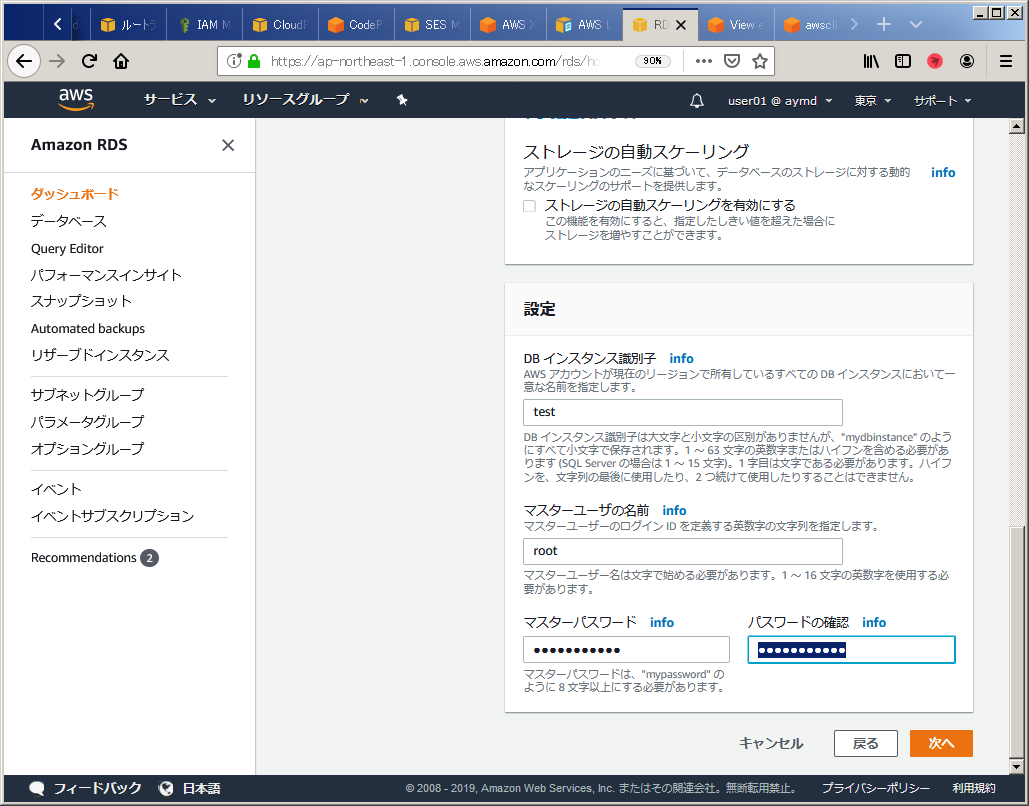
Task: Open Query Editor in sidebar
Action: click(x=67, y=249)
